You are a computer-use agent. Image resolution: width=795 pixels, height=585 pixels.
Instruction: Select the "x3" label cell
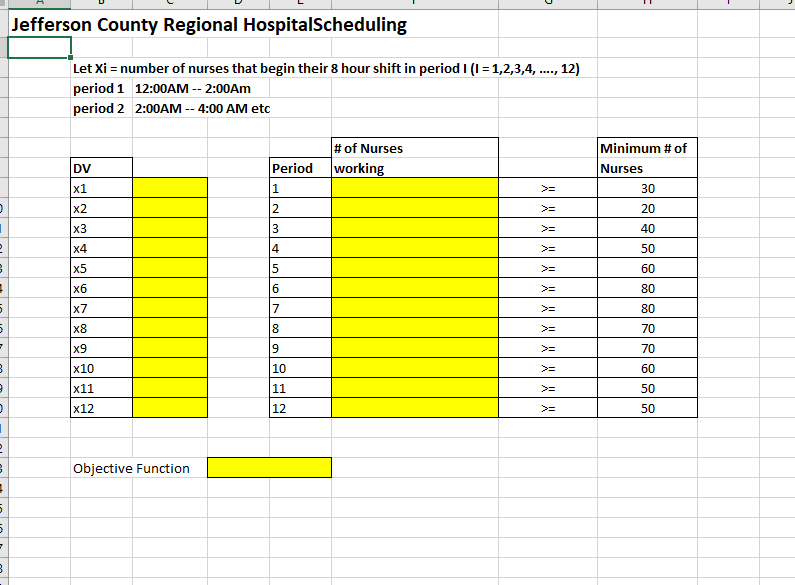click(x=101, y=228)
